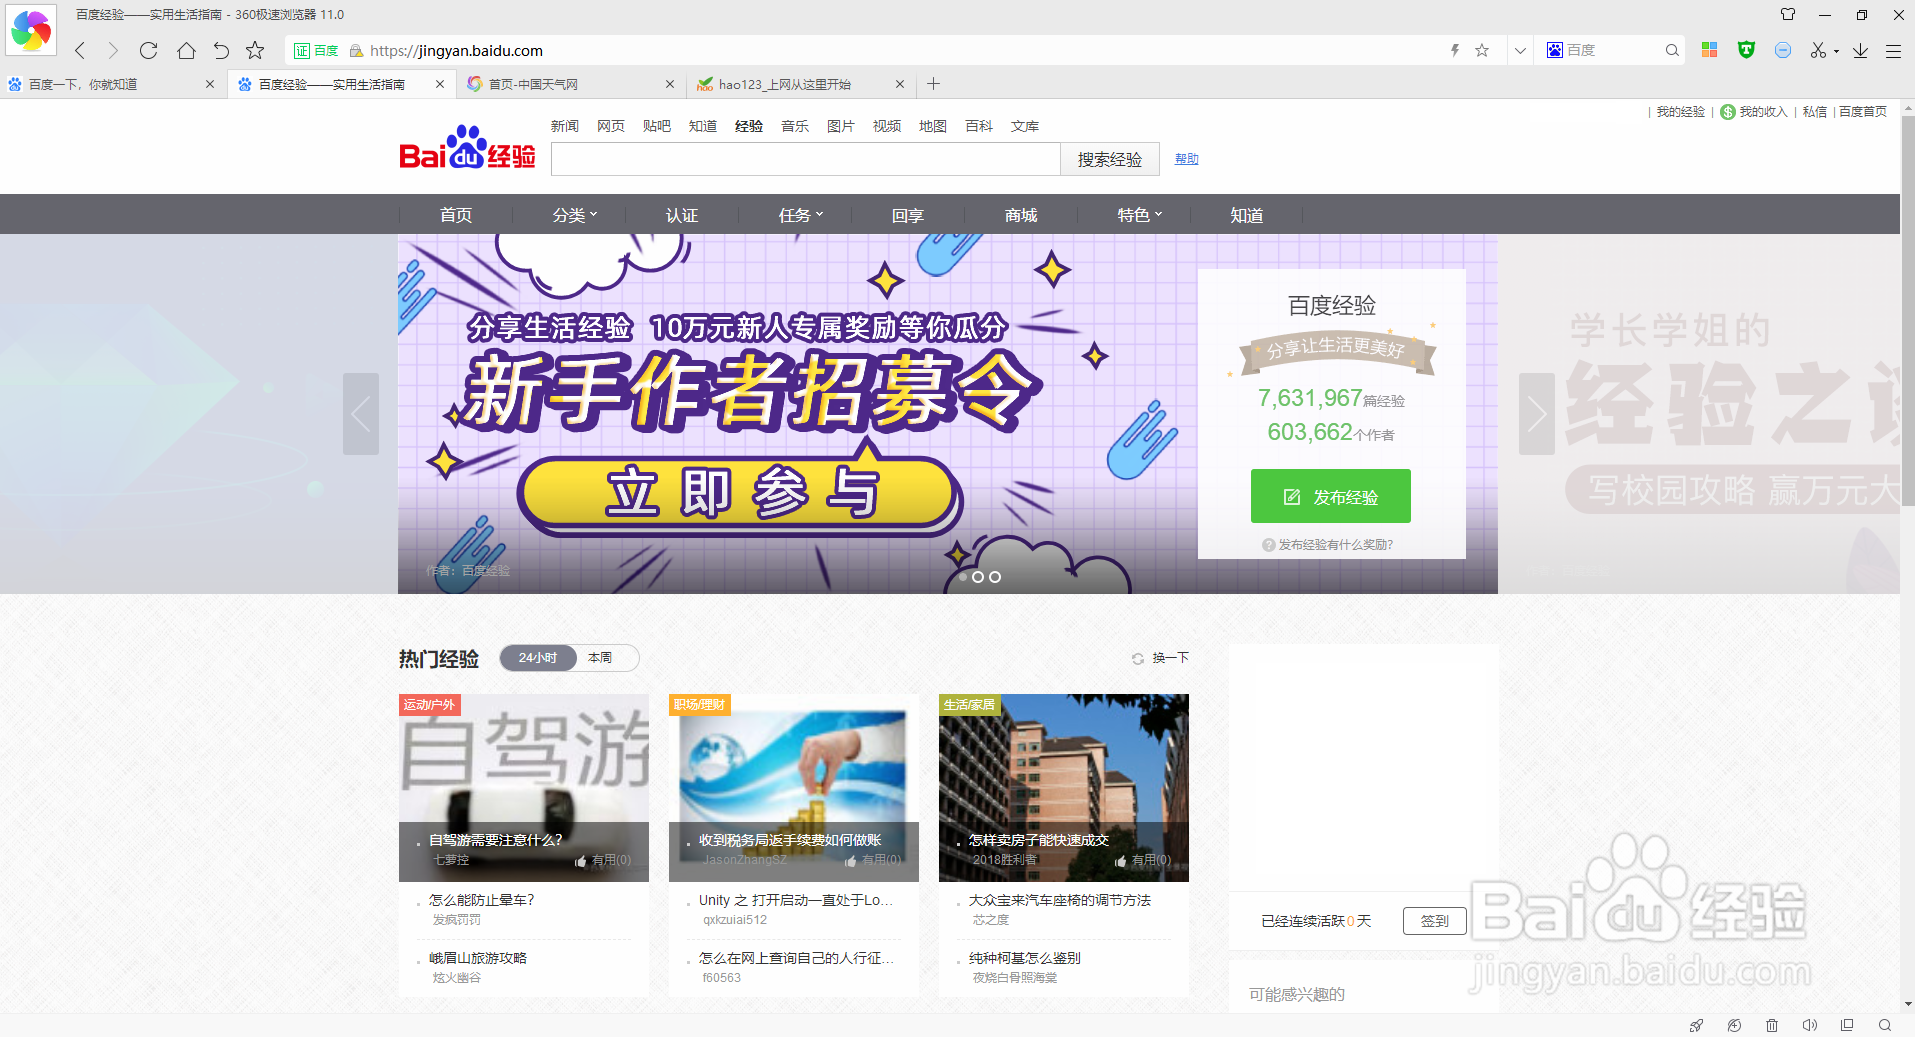Viewport: 1915px width, 1037px height.
Task: Click the trash cleanup icon in status bar
Action: [1772, 1025]
